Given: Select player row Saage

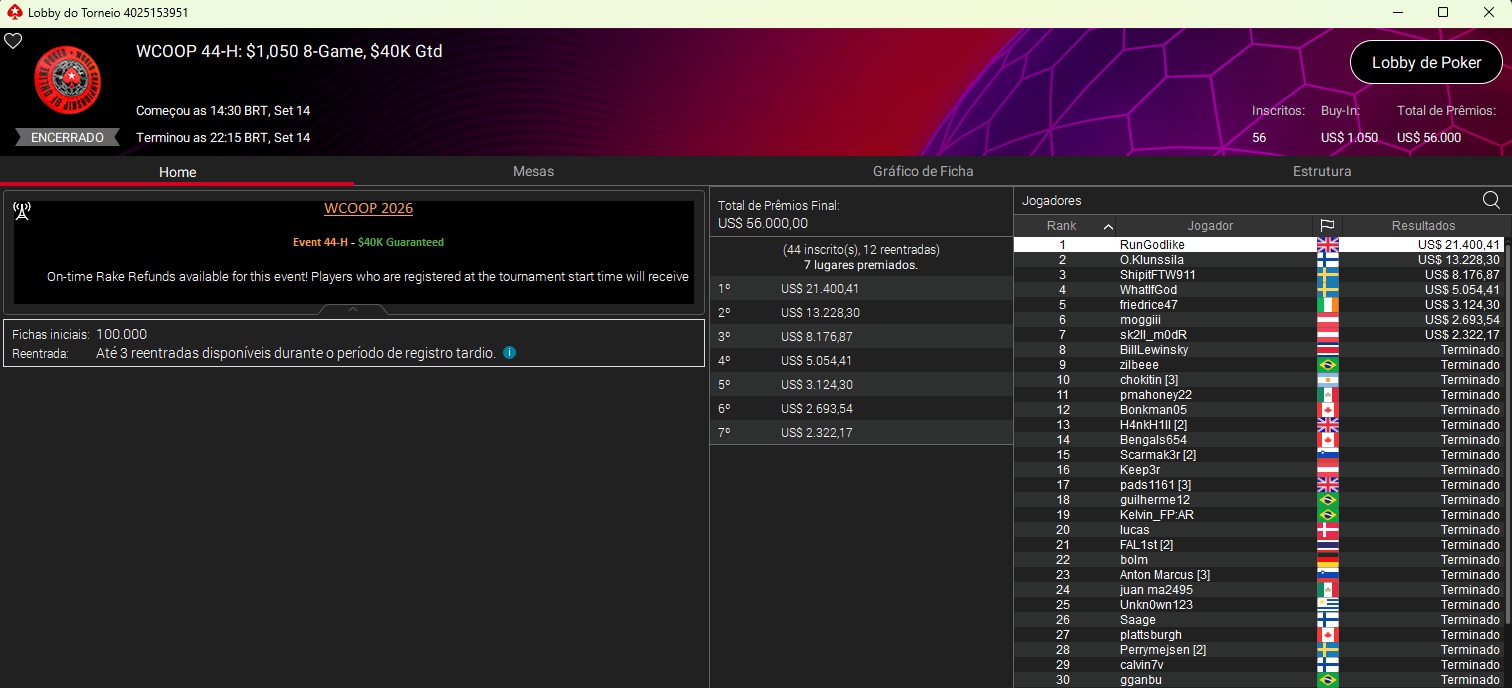Looking at the screenshot, I should click(1259, 620).
